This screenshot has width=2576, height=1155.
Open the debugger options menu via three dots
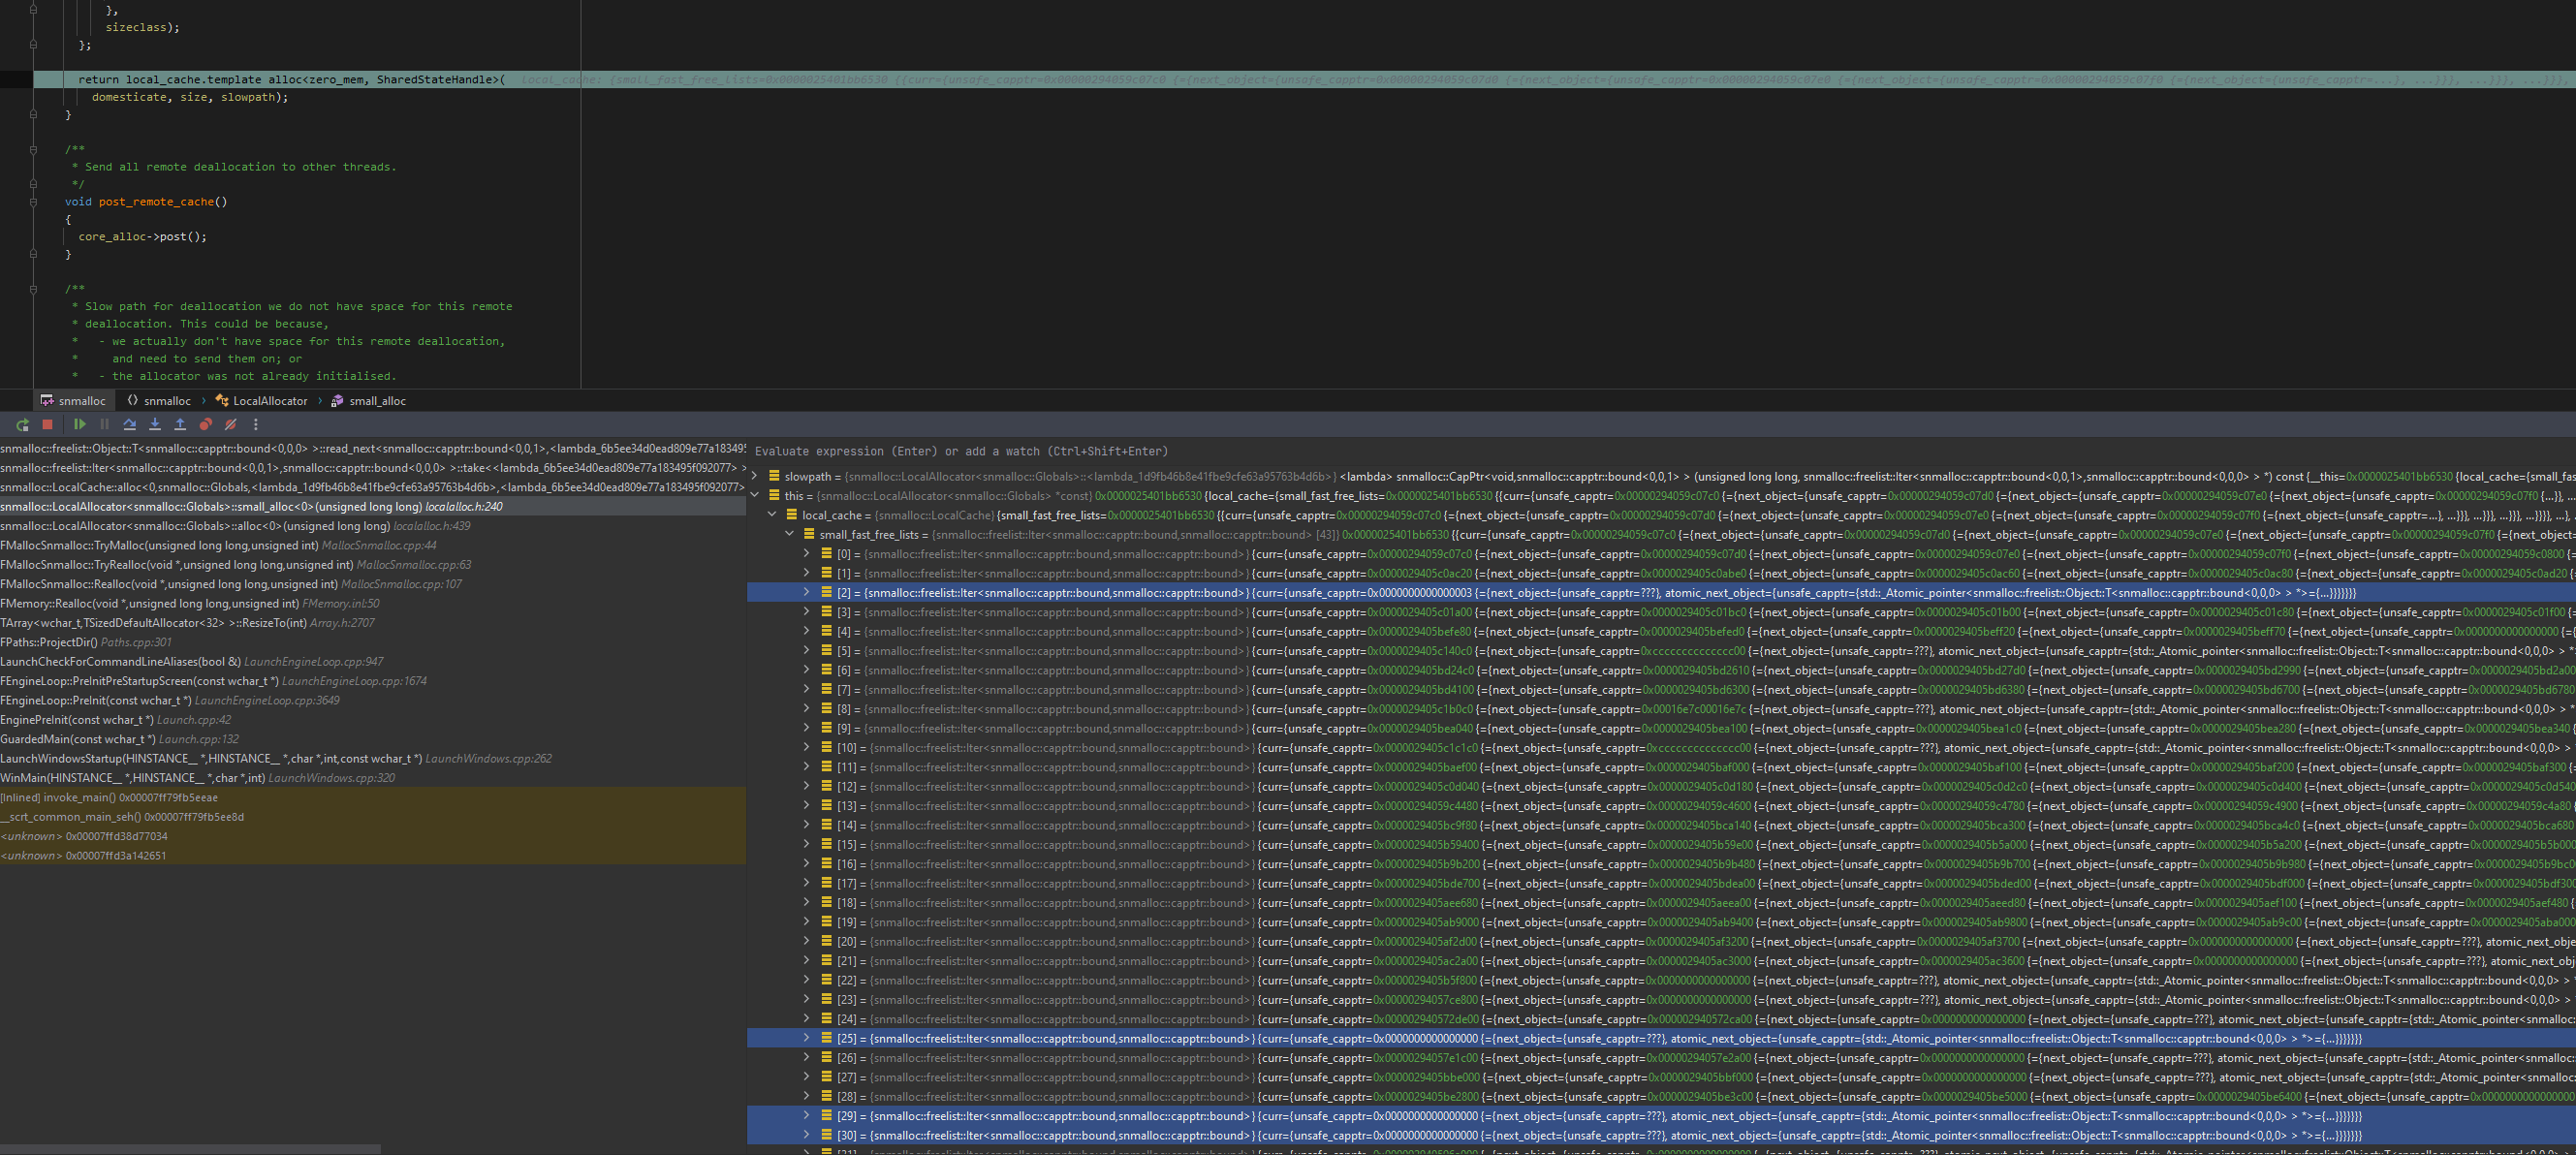click(x=256, y=424)
